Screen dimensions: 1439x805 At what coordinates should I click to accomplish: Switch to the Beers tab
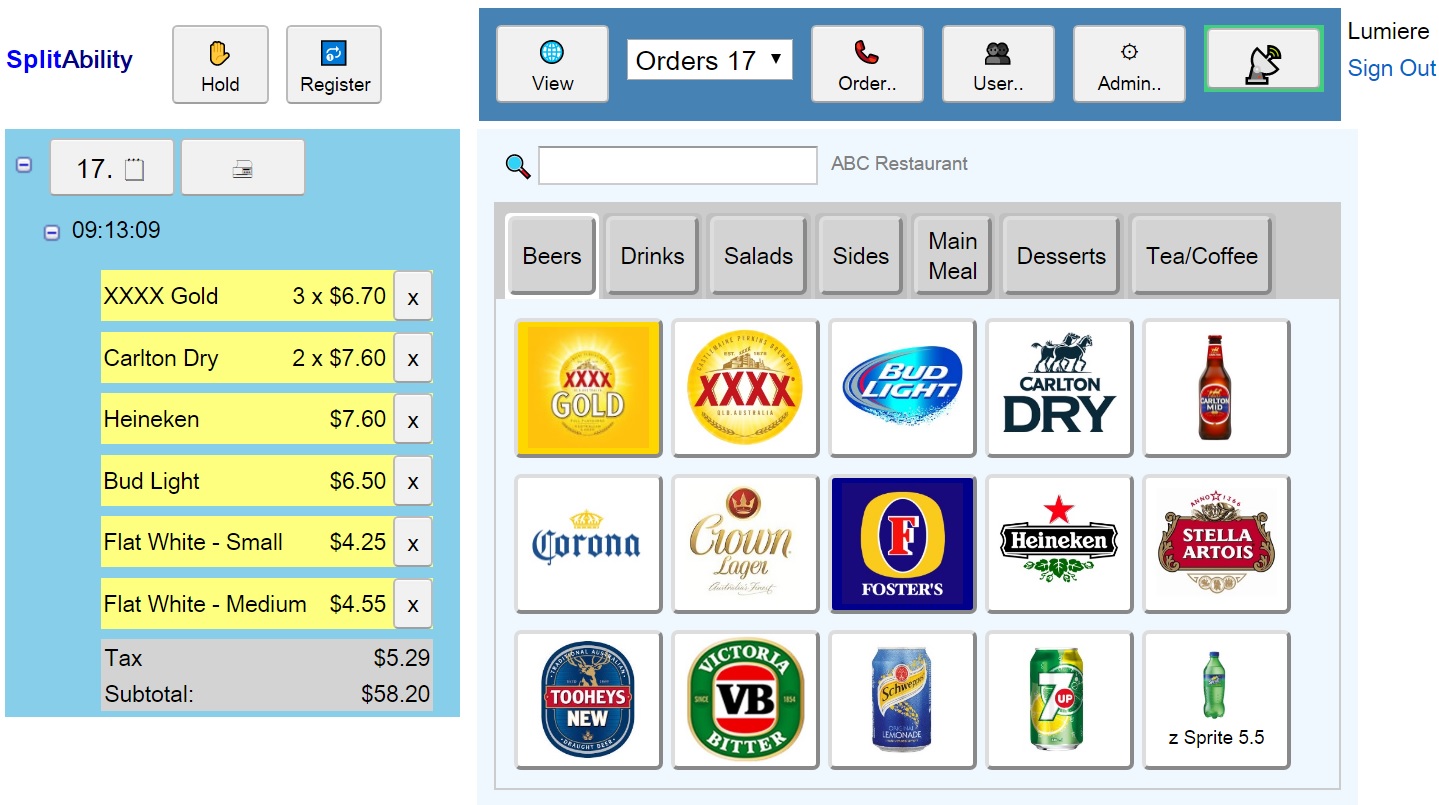point(552,256)
